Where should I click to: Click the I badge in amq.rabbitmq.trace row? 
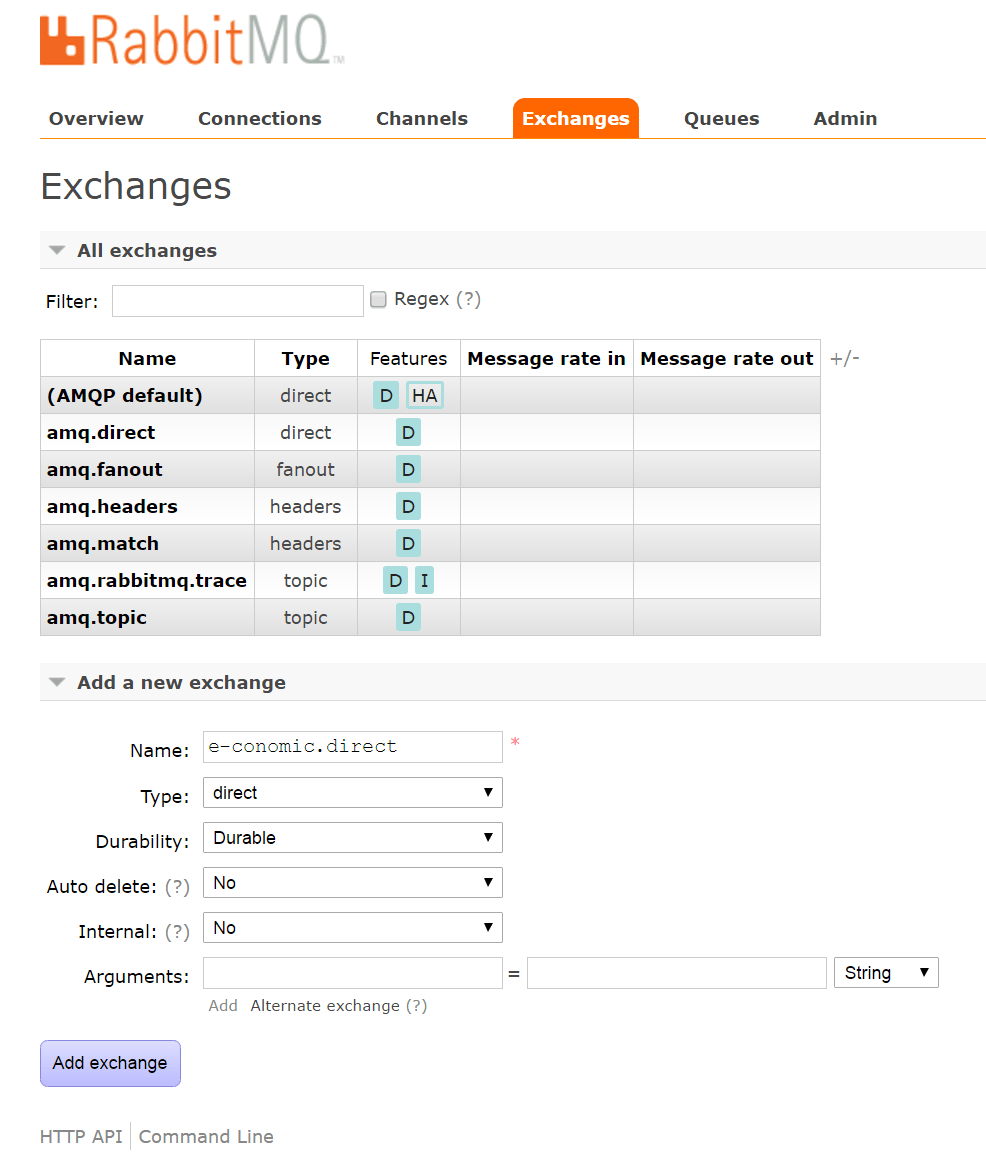point(424,581)
